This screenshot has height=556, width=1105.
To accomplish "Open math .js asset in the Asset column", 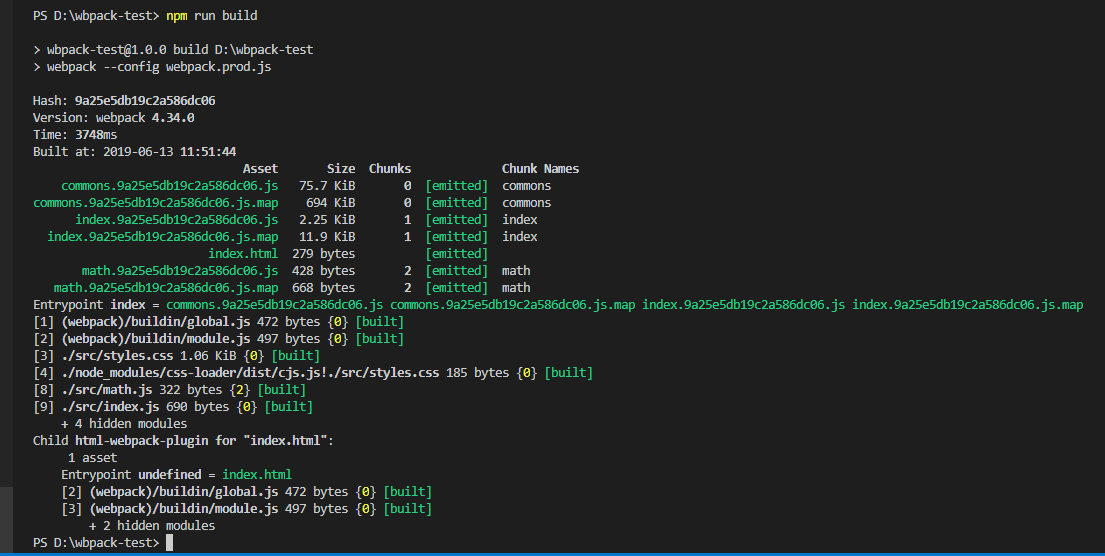I will pos(180,271).
